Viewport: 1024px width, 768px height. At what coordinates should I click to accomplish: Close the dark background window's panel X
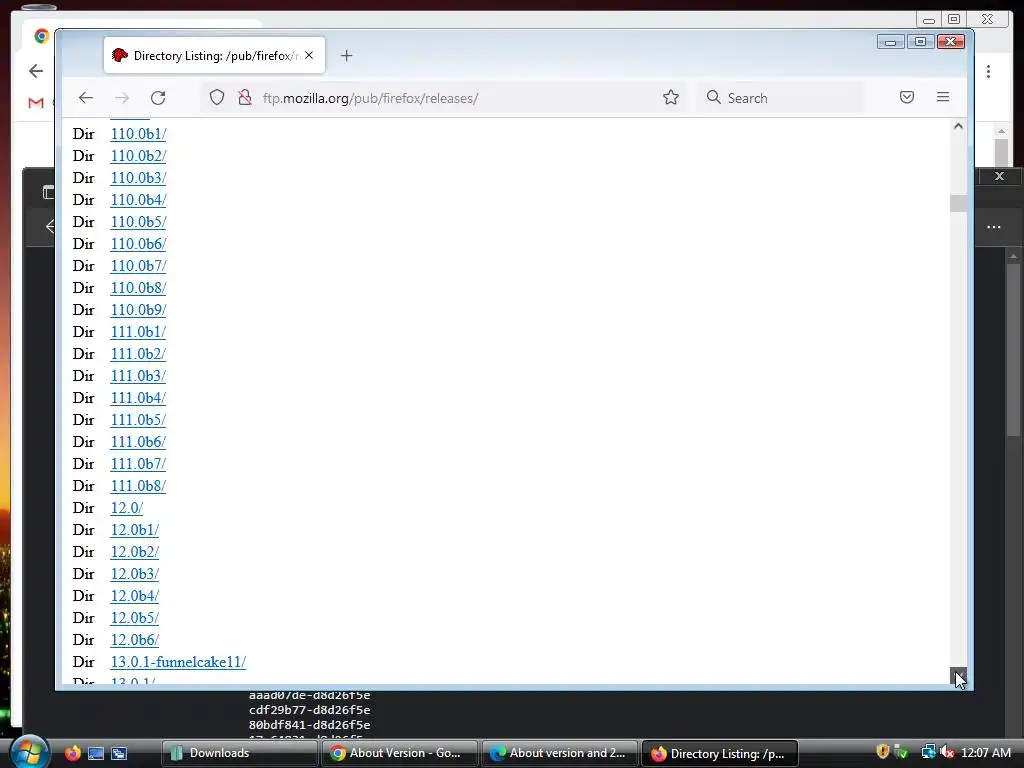(999, 176)
